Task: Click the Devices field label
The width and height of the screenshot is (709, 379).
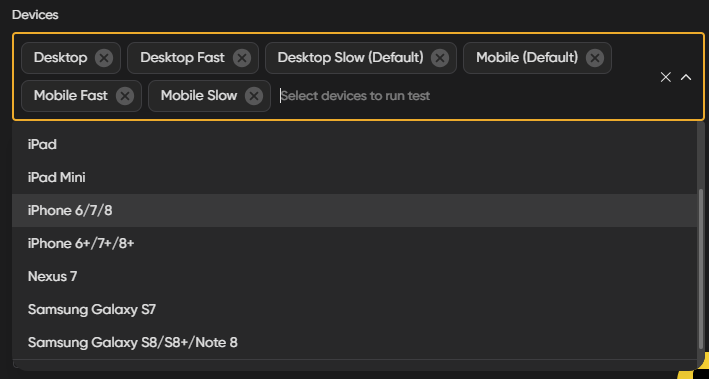Action: [x=35, y=15]
